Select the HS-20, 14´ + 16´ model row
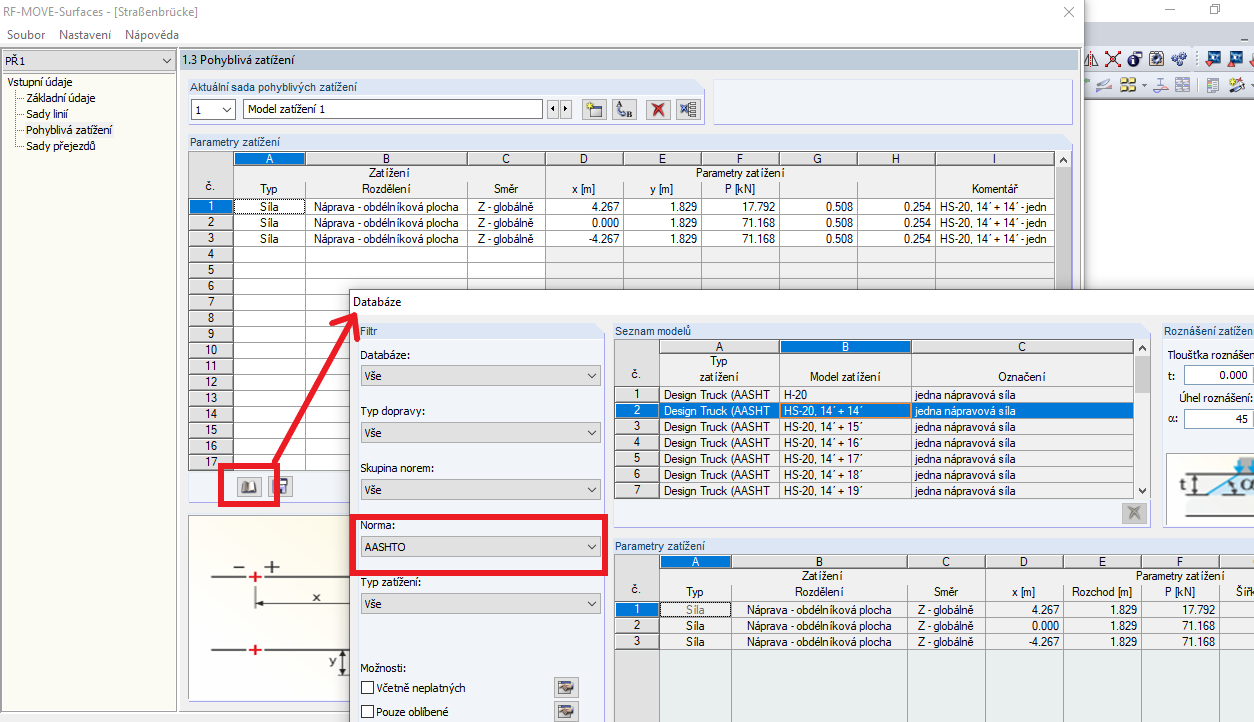1254x722 pixels. pos(874,442)
